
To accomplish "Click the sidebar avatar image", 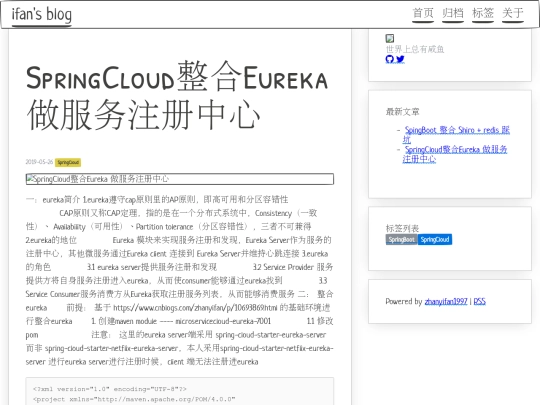I will pos(390,38).
